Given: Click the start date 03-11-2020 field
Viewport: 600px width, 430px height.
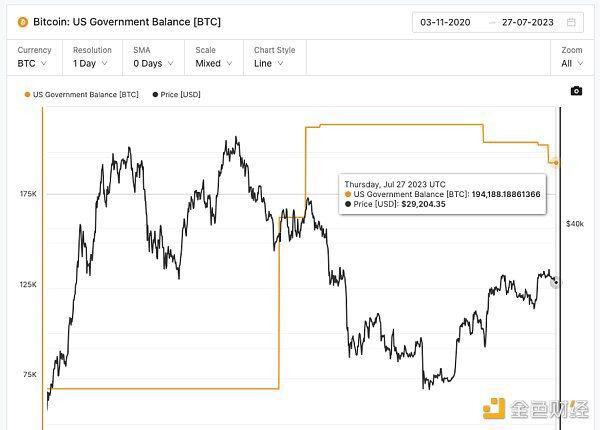Looking at the screenshot, I should (445, 22).
